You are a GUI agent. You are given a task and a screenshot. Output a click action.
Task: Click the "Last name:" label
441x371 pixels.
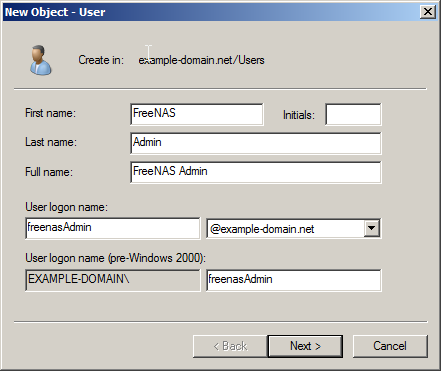point(51,142)
